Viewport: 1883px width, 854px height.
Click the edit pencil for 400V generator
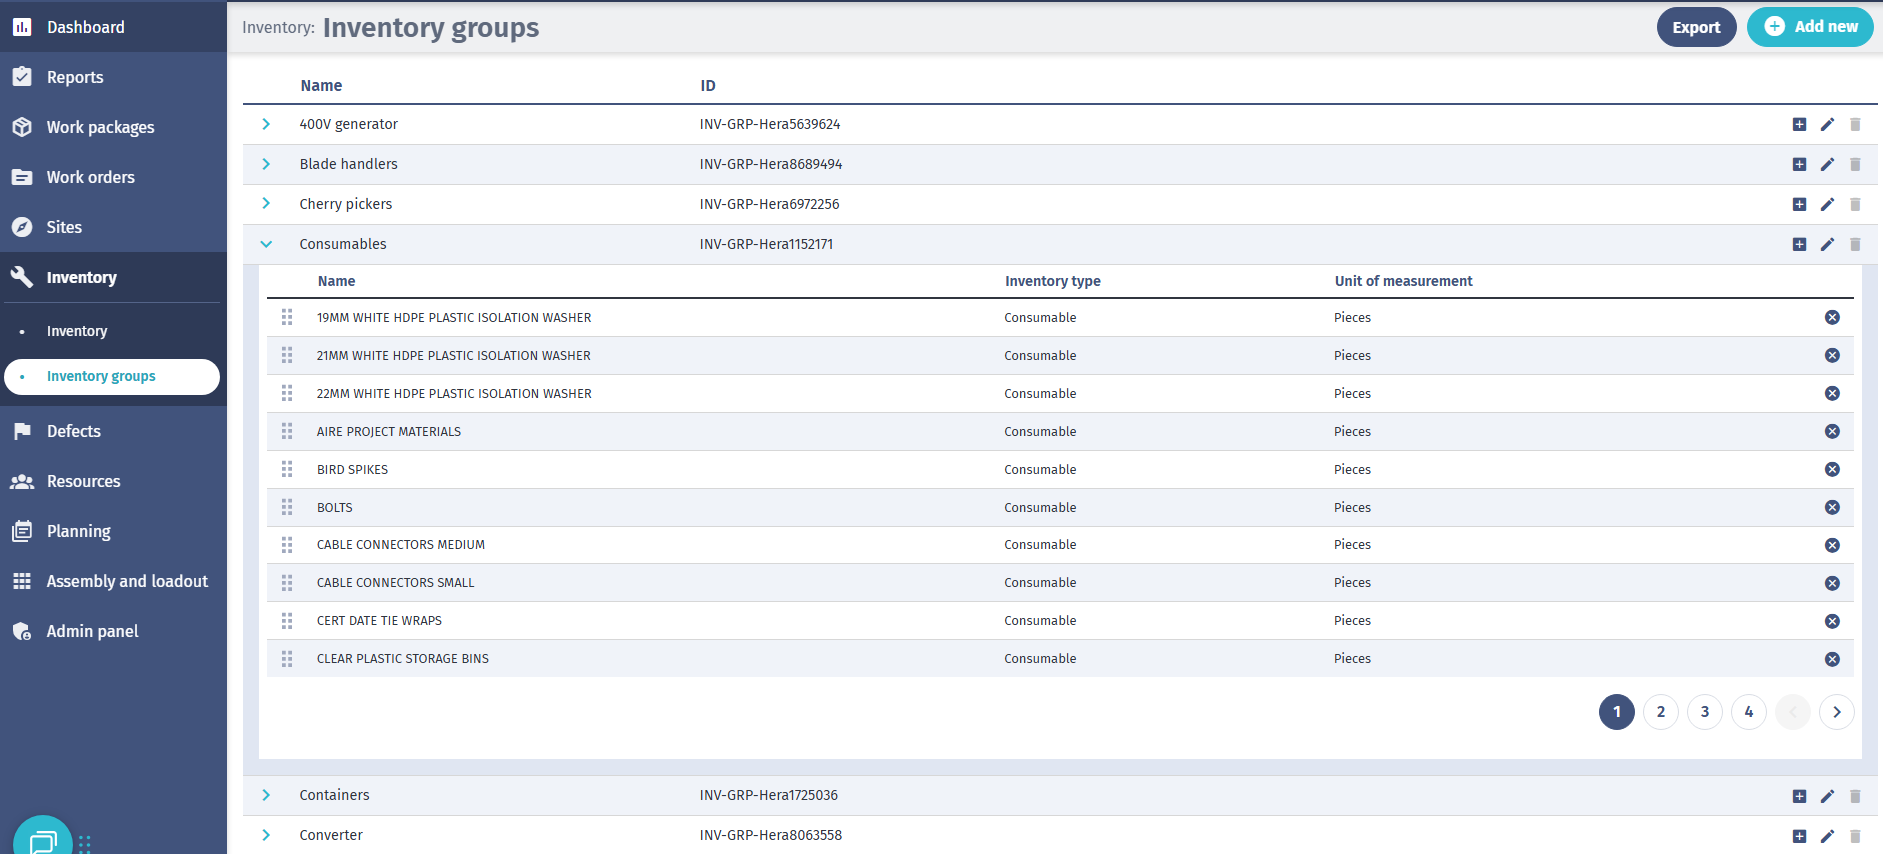click(1827, 124)
